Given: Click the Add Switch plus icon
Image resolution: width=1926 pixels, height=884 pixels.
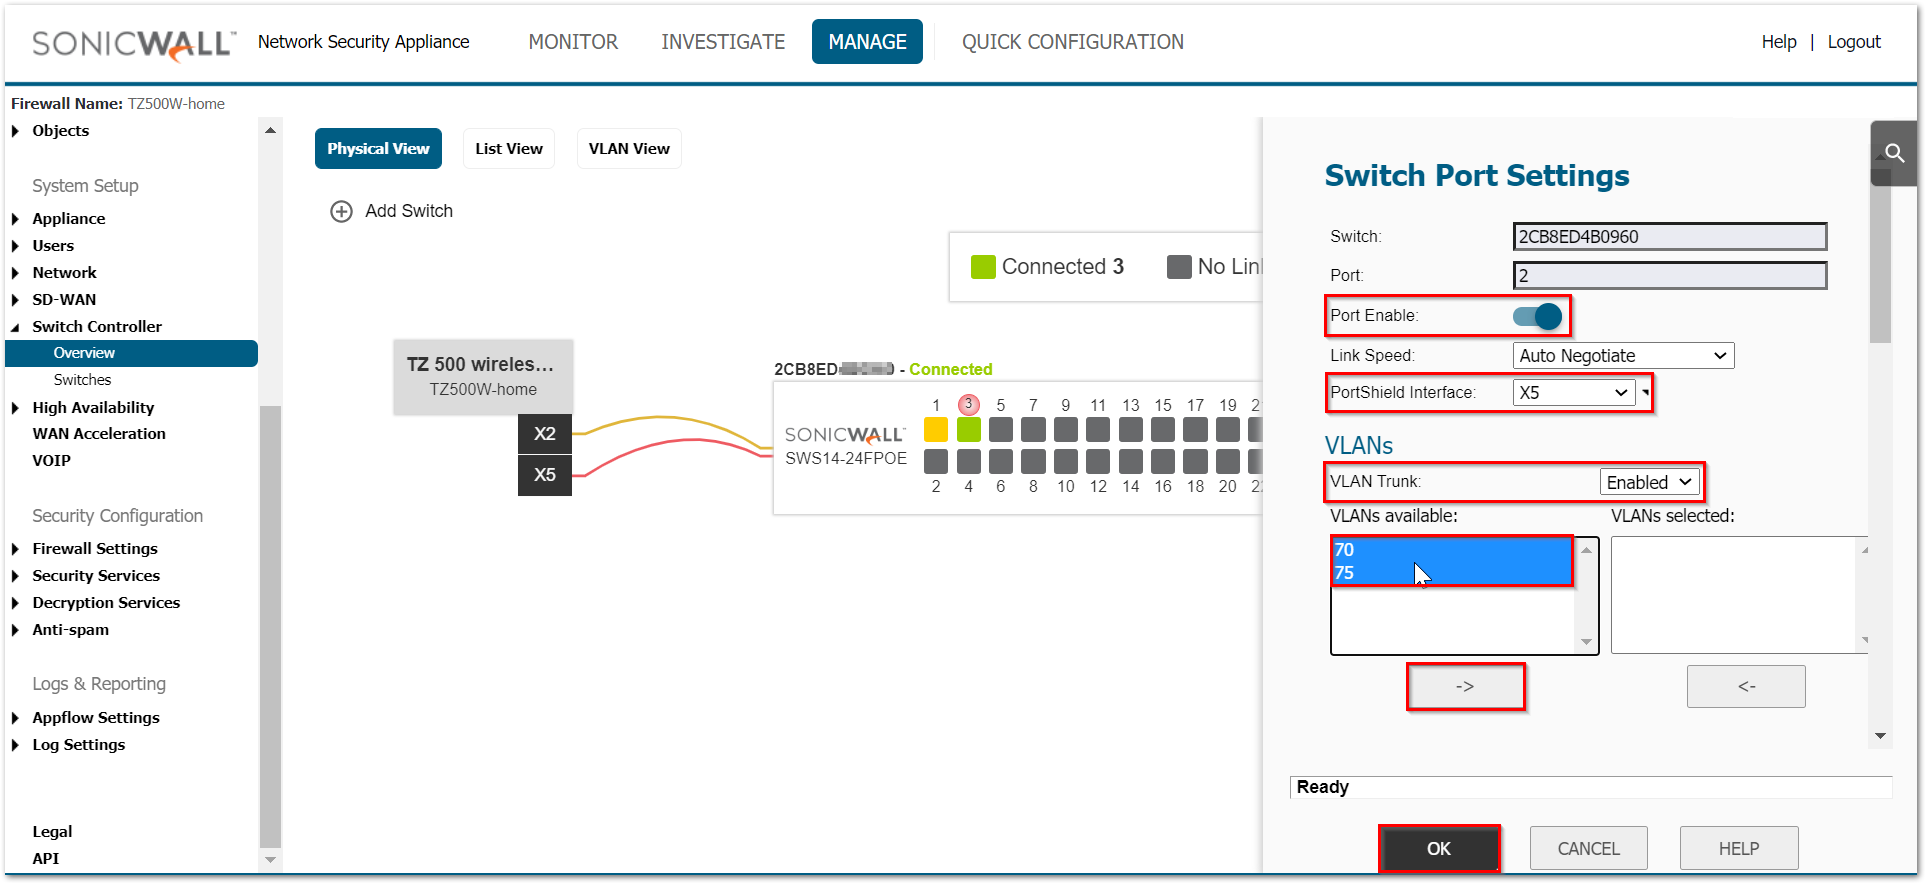Looking at the screenshot, I should pos(342,211).
